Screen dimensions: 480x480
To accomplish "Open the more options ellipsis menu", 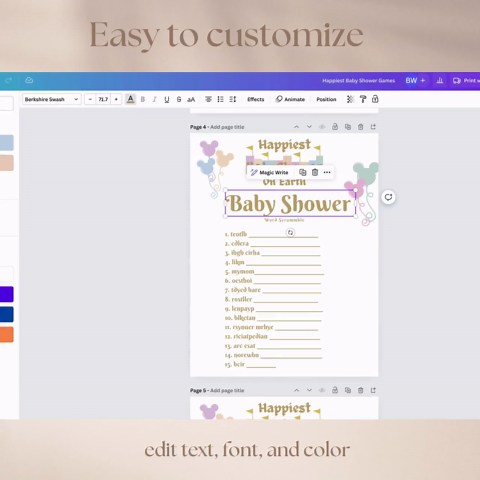I will [327, 172].
